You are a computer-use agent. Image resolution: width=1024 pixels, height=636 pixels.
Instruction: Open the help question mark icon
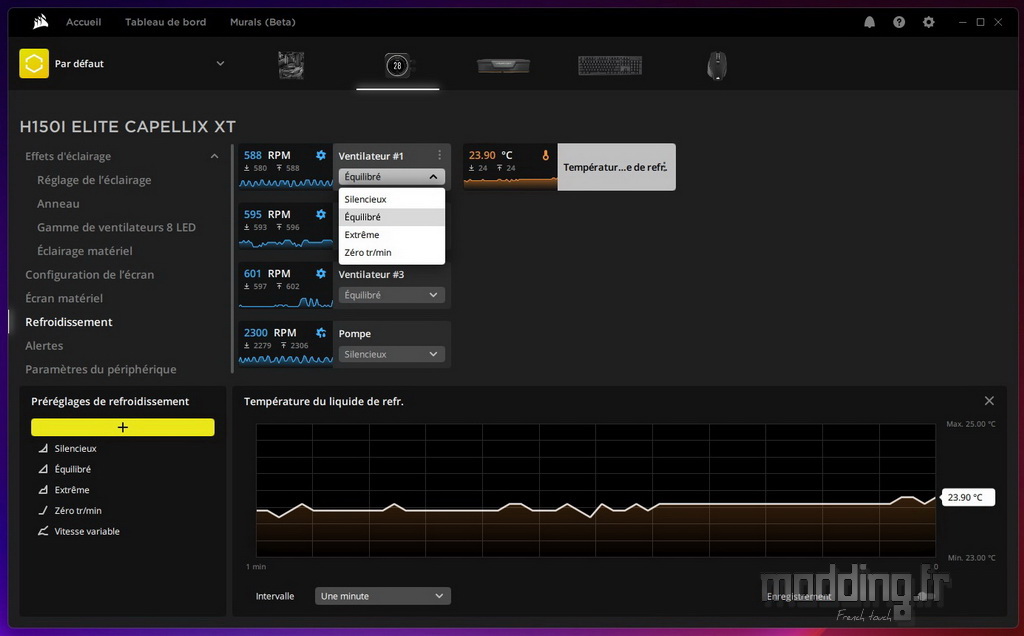click(x=899, y=22)
